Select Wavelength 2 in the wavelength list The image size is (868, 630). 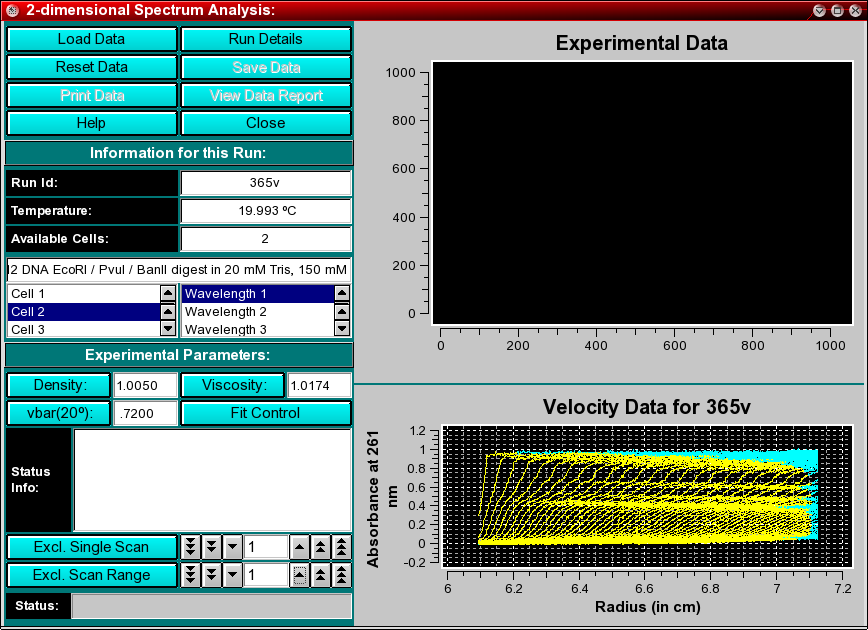tap(255, 312)
